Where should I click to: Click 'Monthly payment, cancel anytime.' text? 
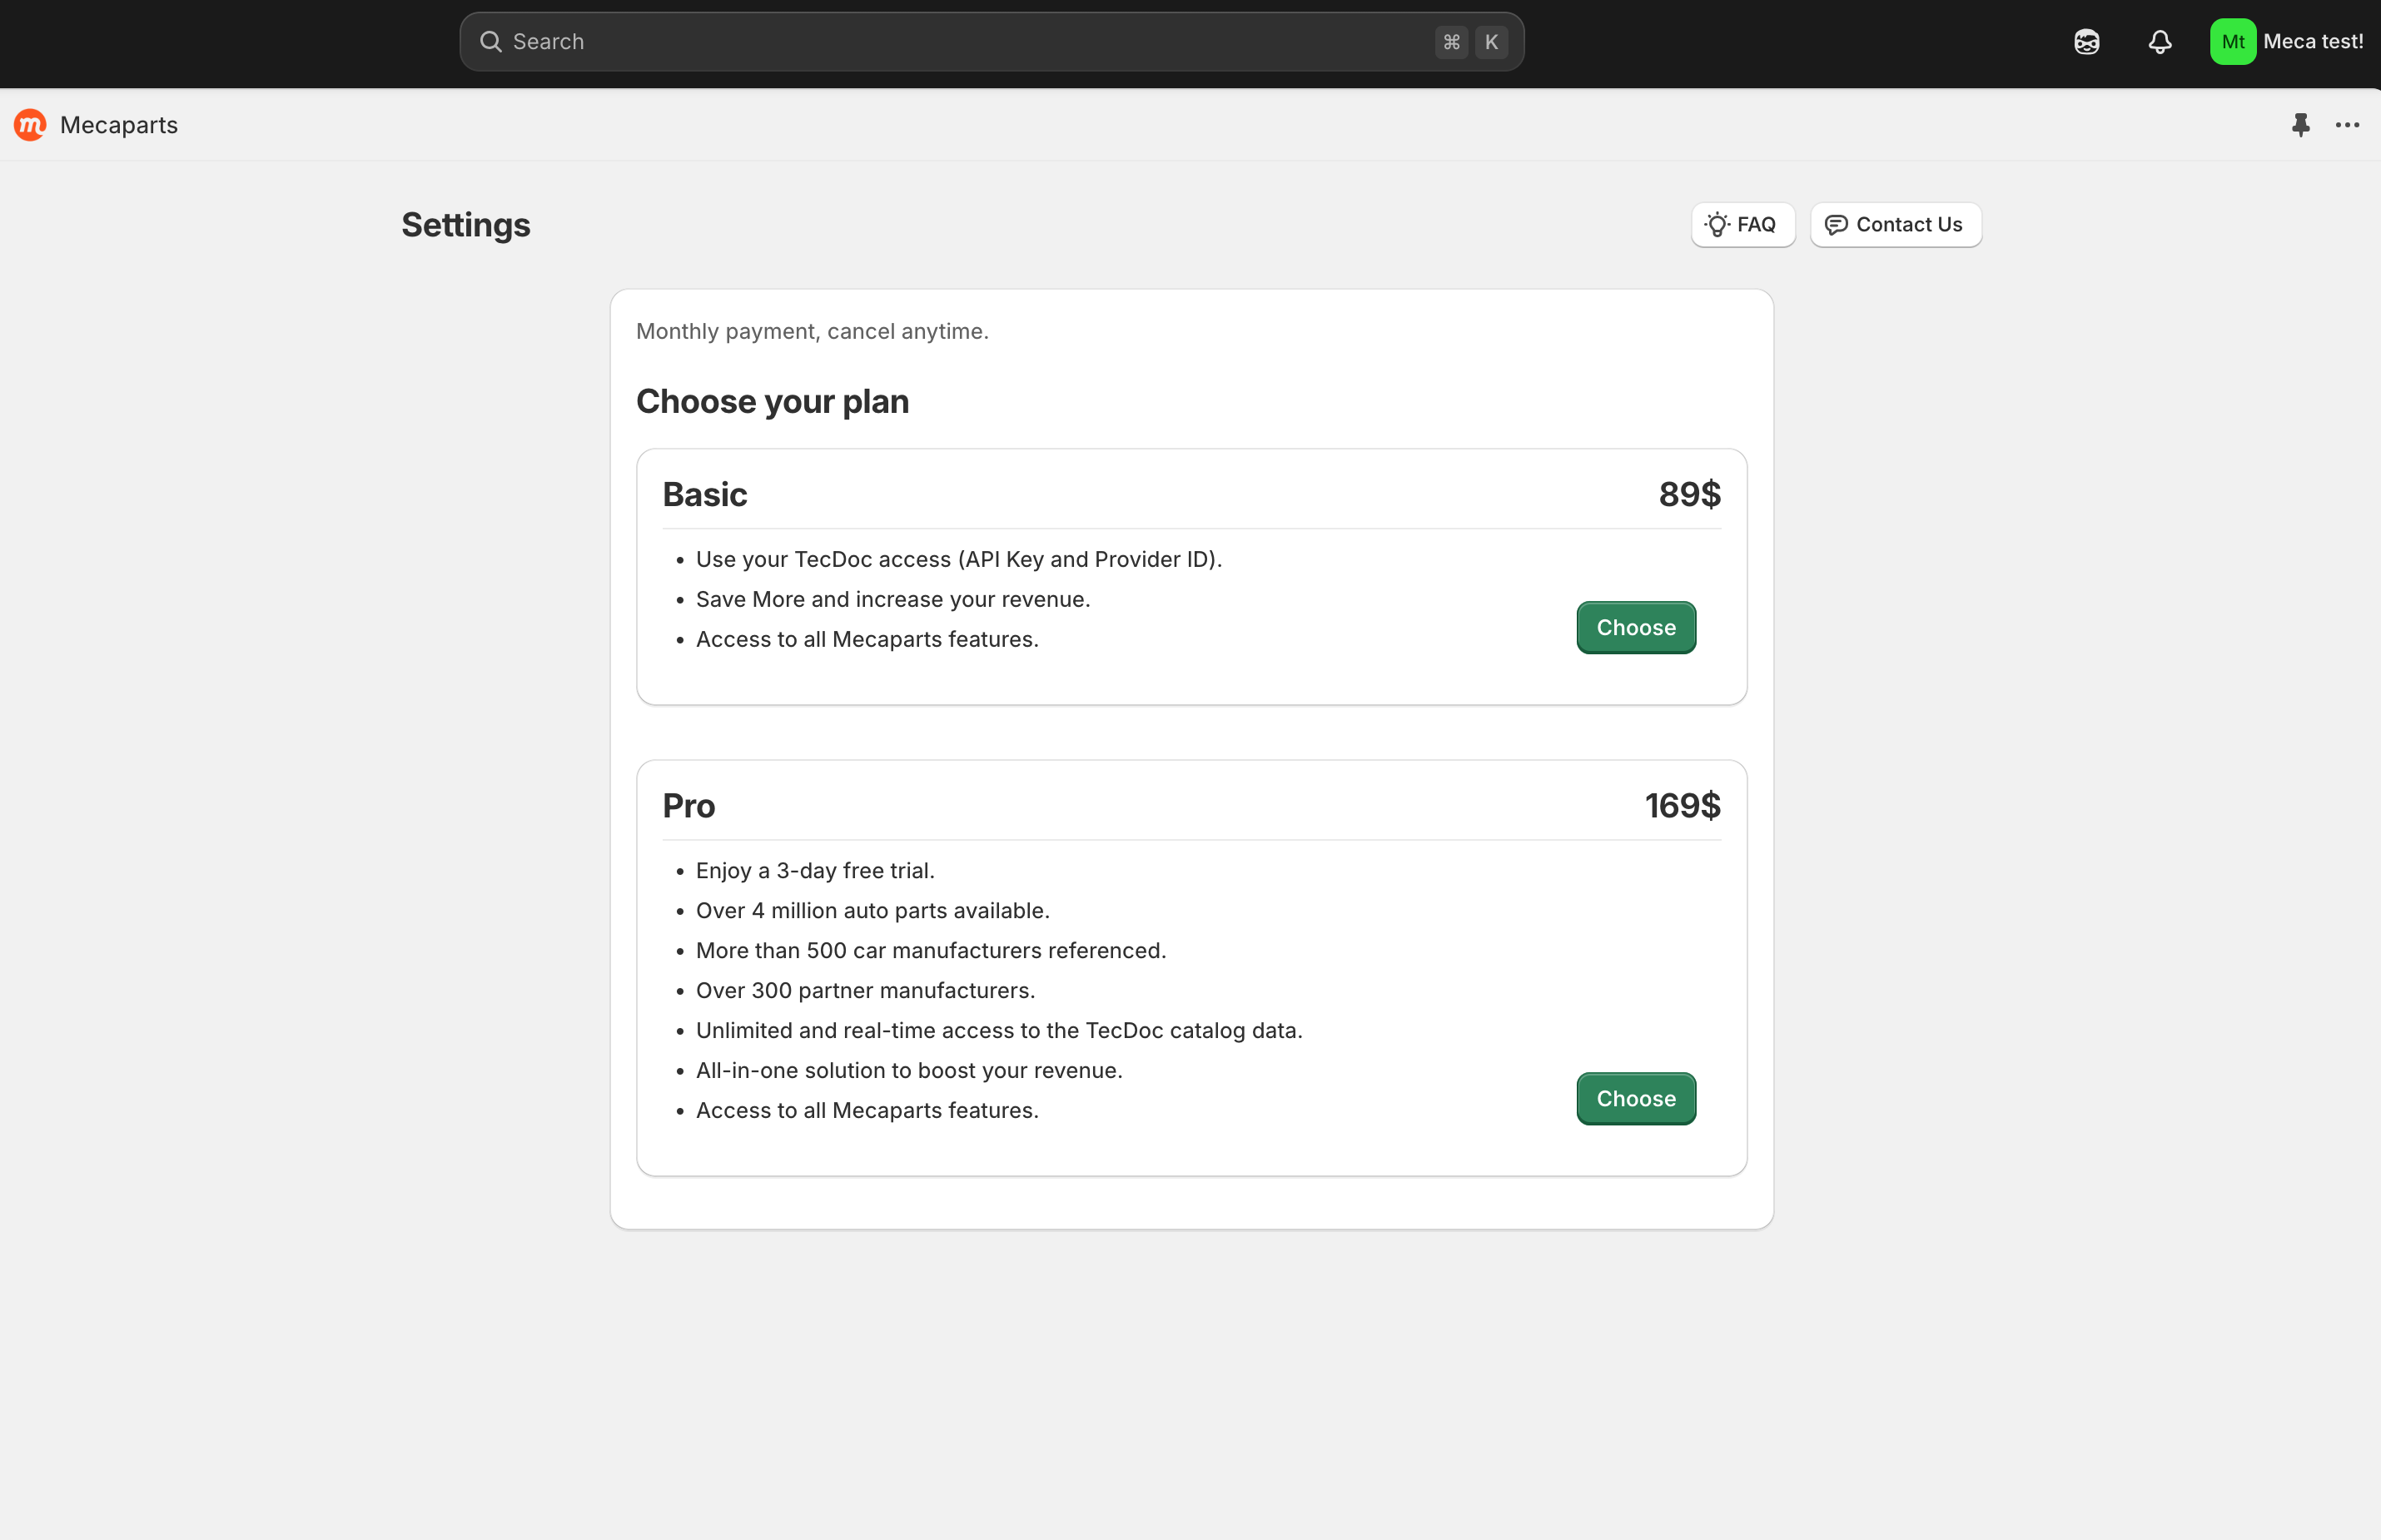812,332
